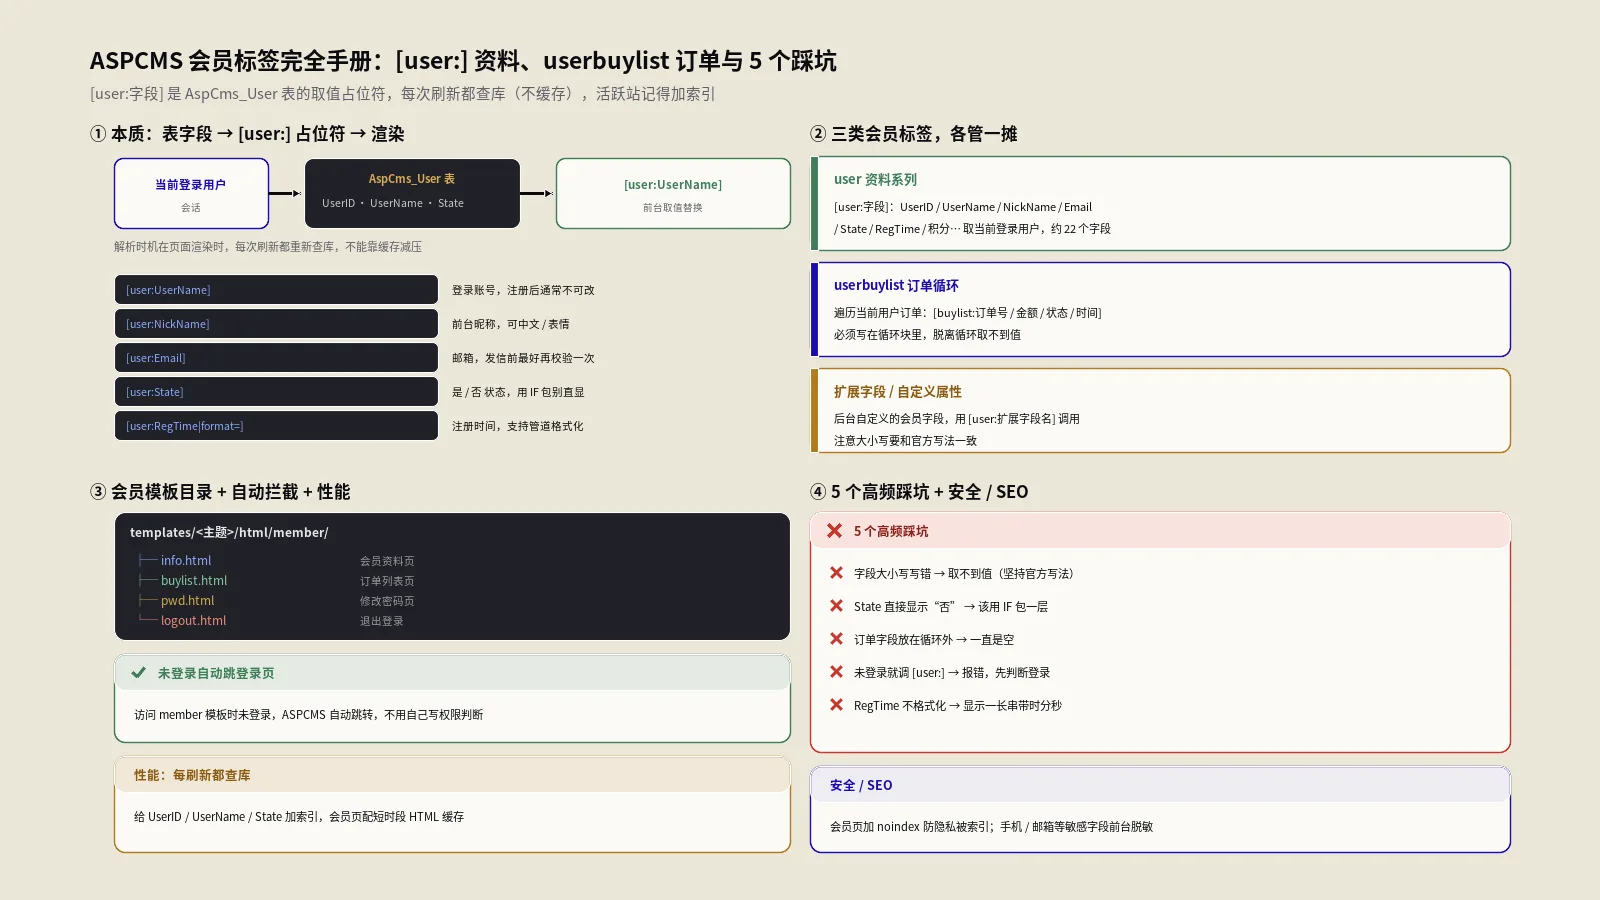Viewport: 1600px width, 900px height.
Task: Click the heading ② 三类会员标签，各管一摊
Action: click(x=914, y=134)
